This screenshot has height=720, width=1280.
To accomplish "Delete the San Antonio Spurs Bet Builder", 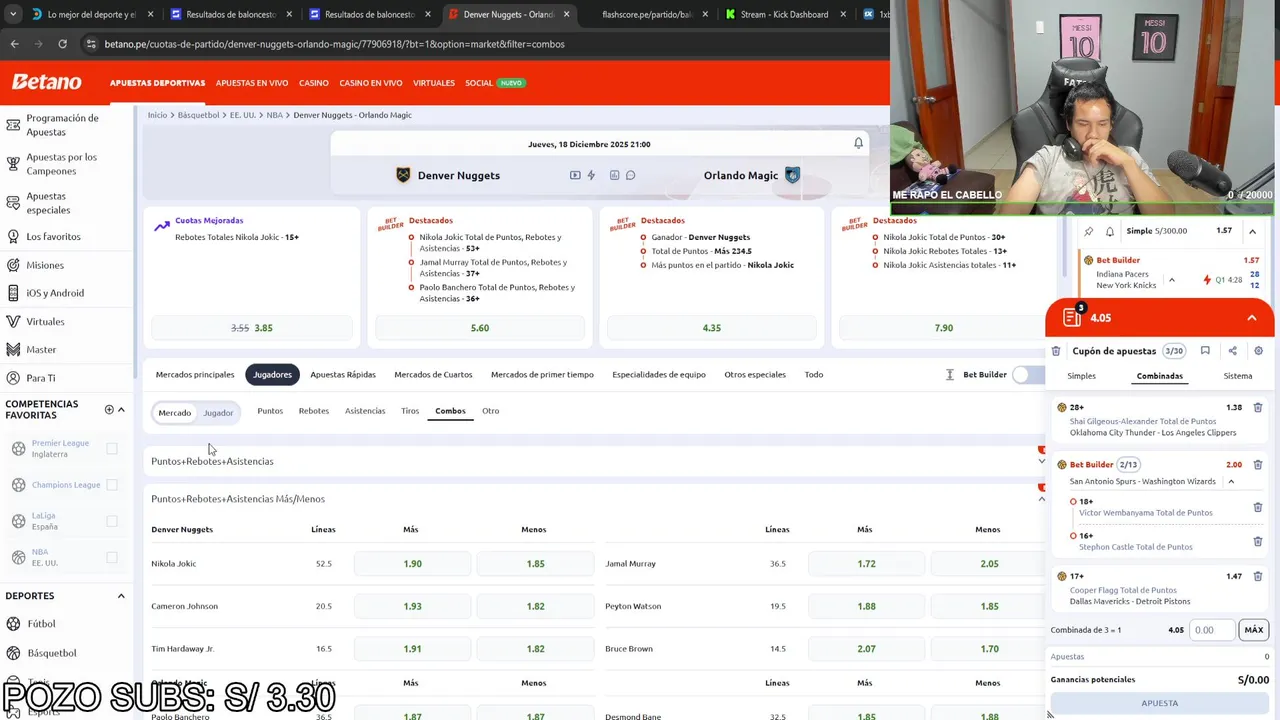I will [x=1258, y=464].
